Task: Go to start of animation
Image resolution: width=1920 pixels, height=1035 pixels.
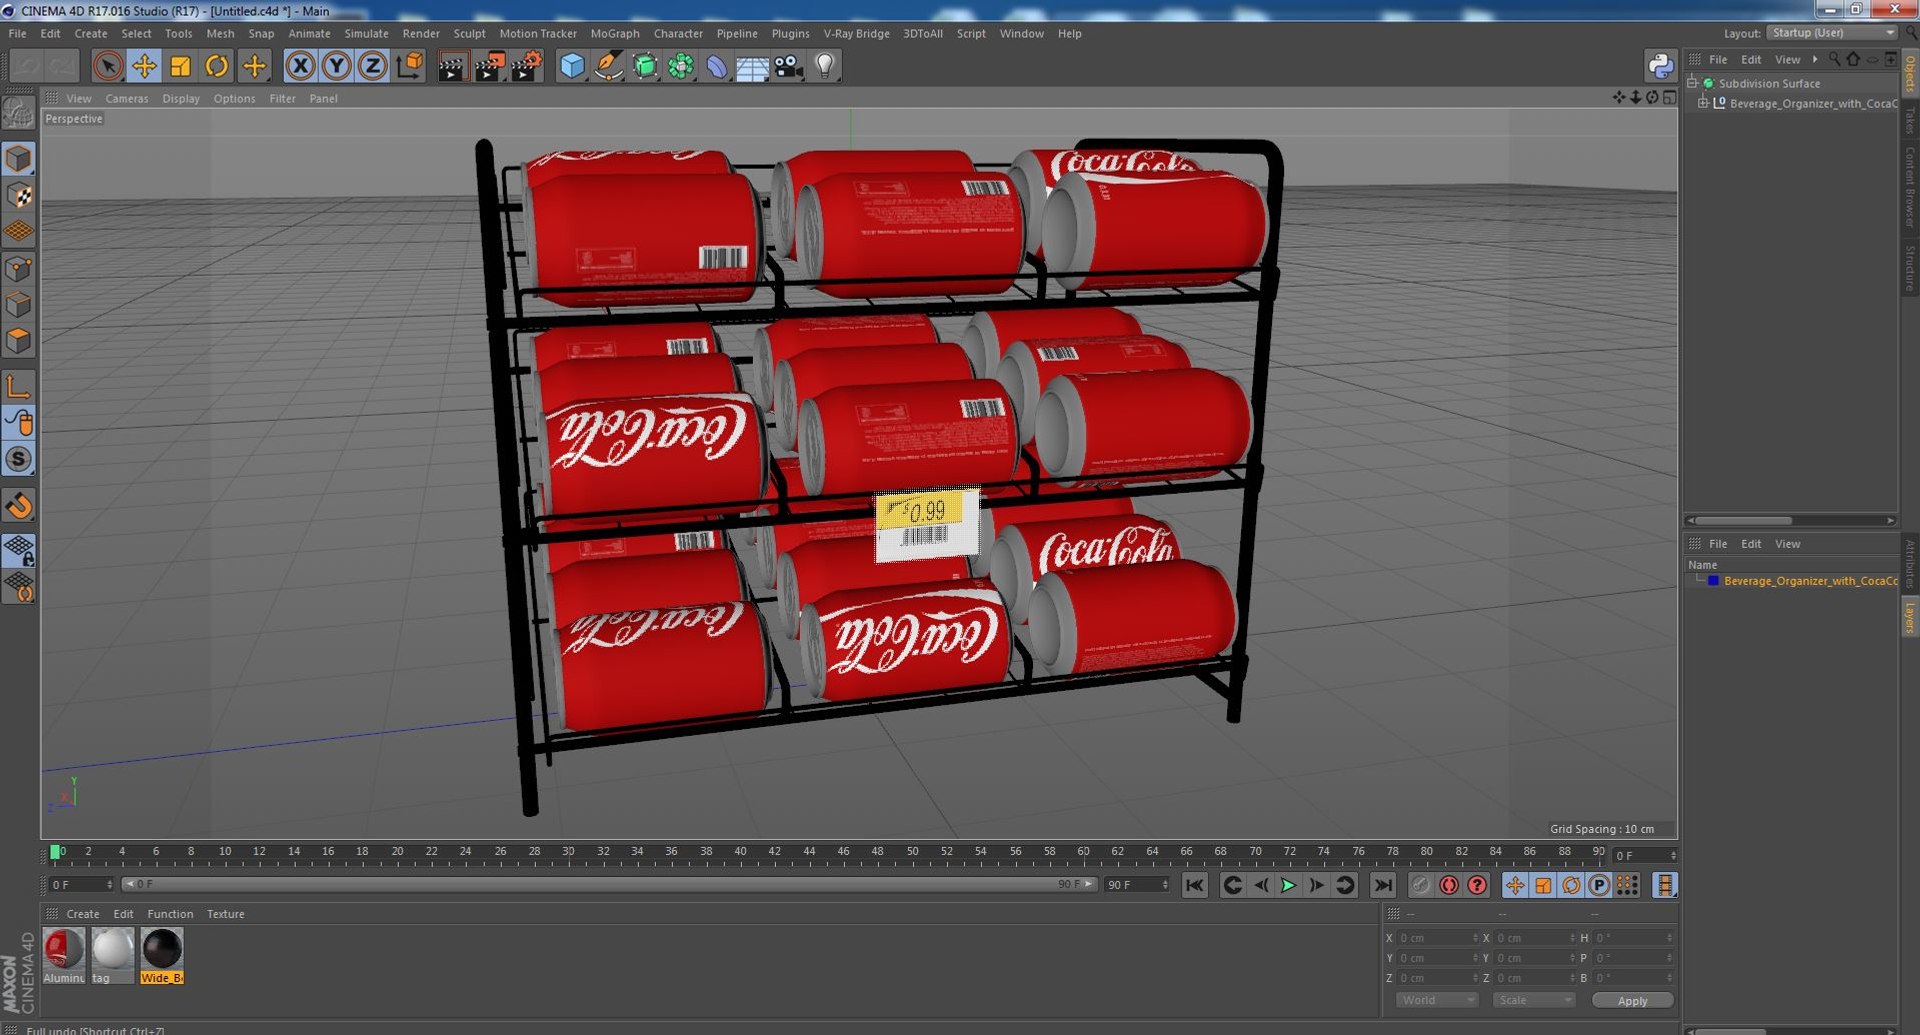Action: pos(1194,885)
